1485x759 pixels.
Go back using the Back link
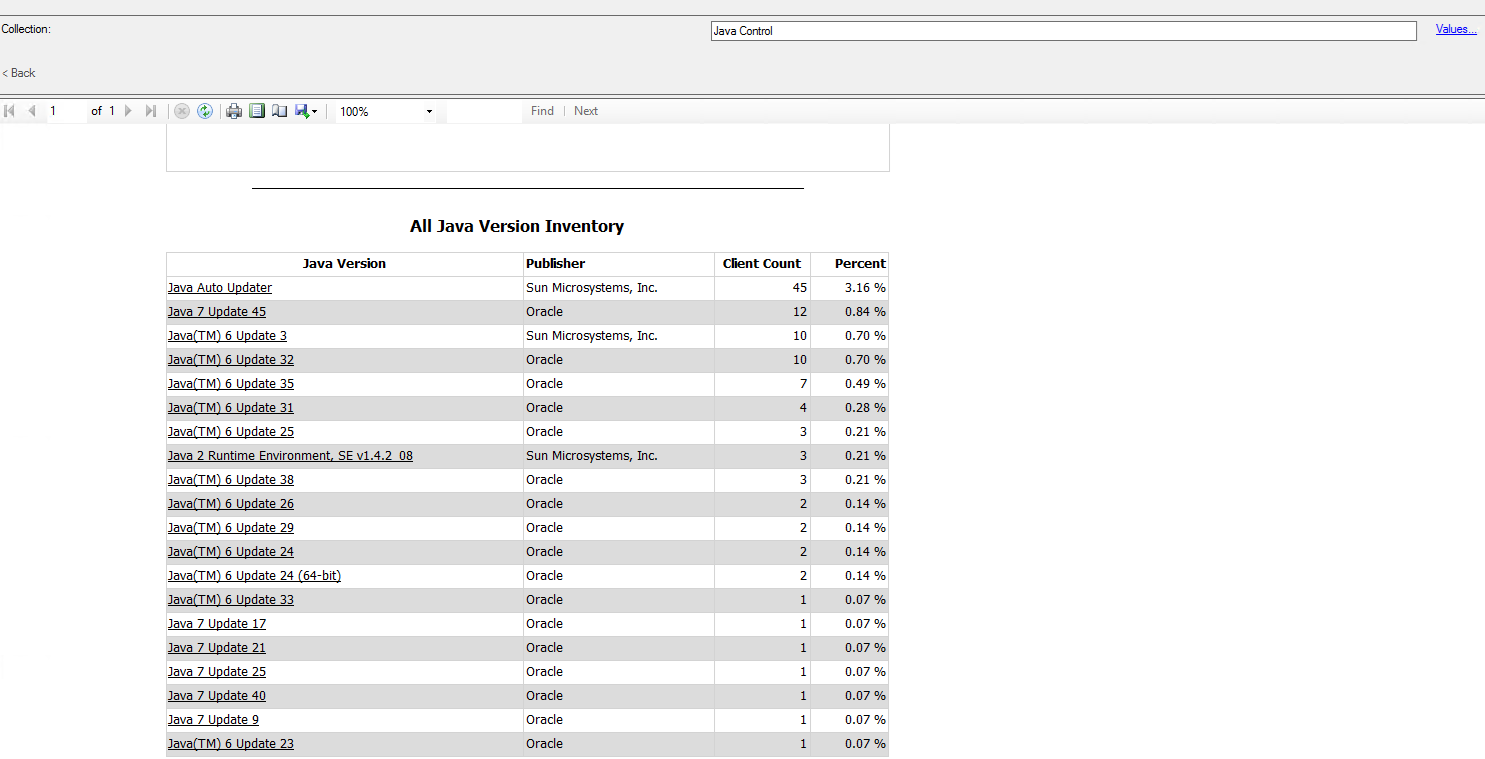(19, 73)
